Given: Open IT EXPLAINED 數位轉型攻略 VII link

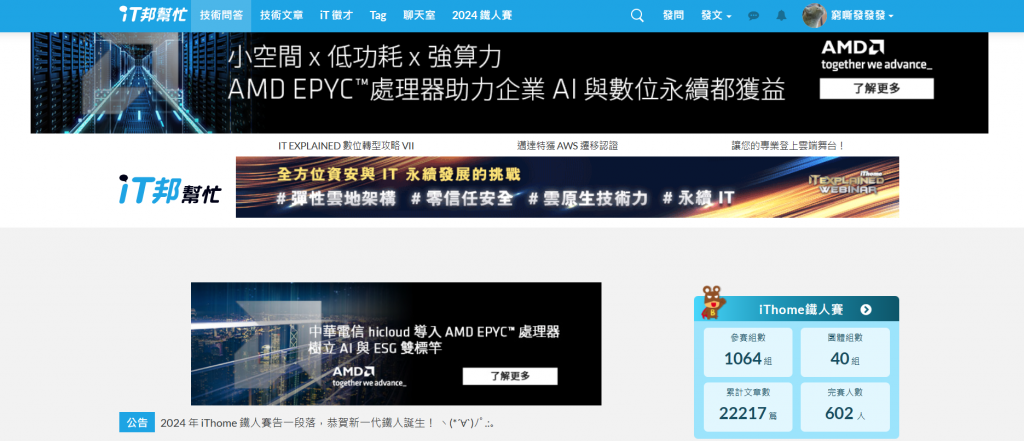Looking at the screenshot, I should pyautogui.click(x=346, y=146).
